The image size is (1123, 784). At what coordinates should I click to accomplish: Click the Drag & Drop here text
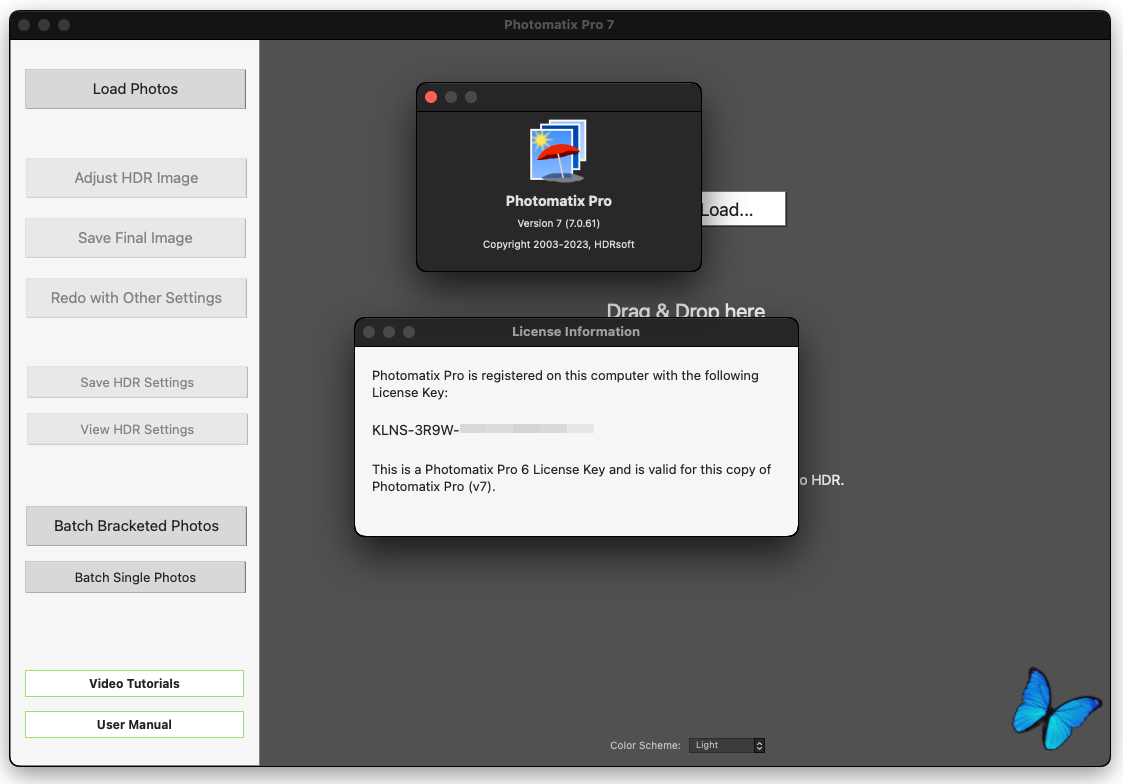tap(685, 310)
